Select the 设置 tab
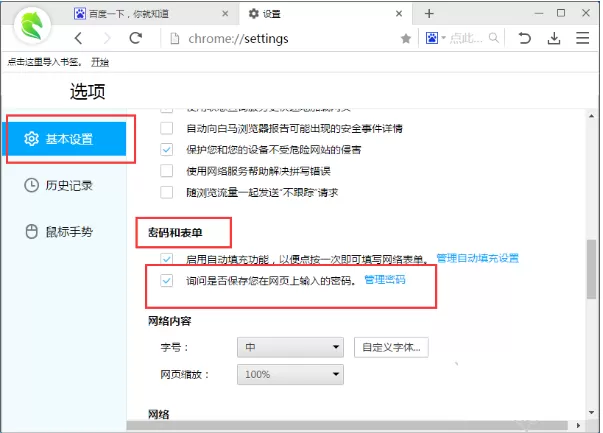 click(x=326, y=14)
